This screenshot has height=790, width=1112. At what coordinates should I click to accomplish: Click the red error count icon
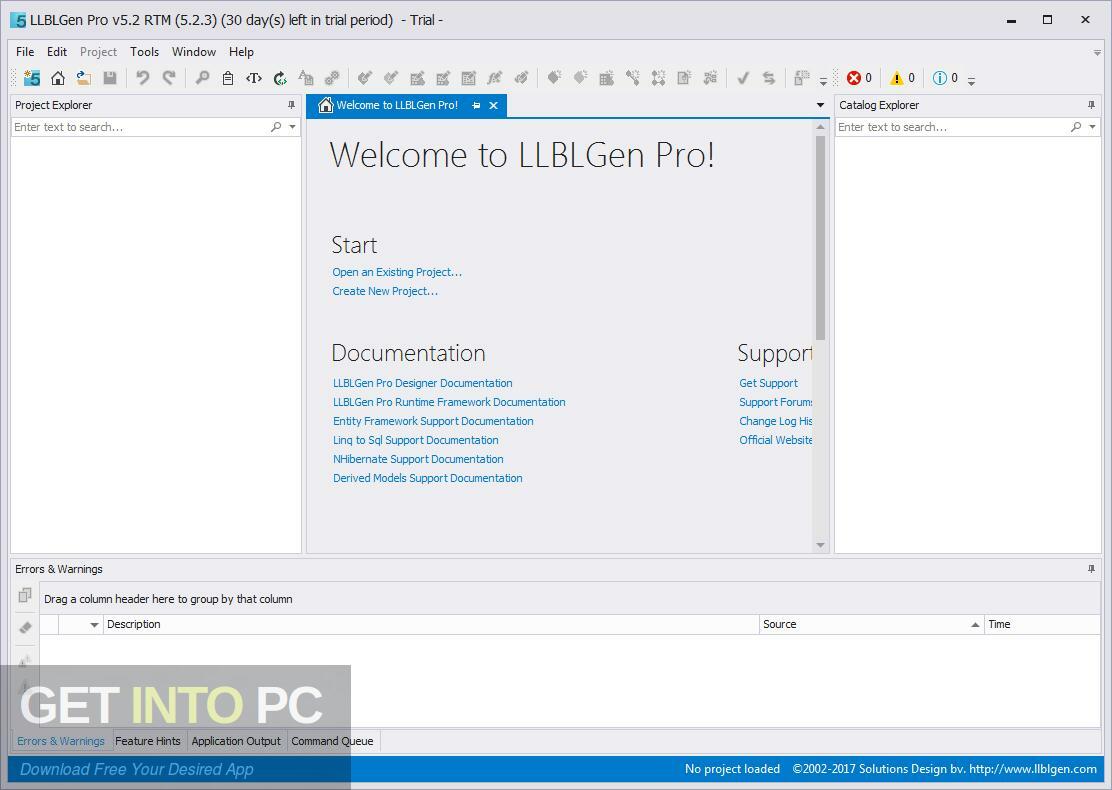pos(854,78)
